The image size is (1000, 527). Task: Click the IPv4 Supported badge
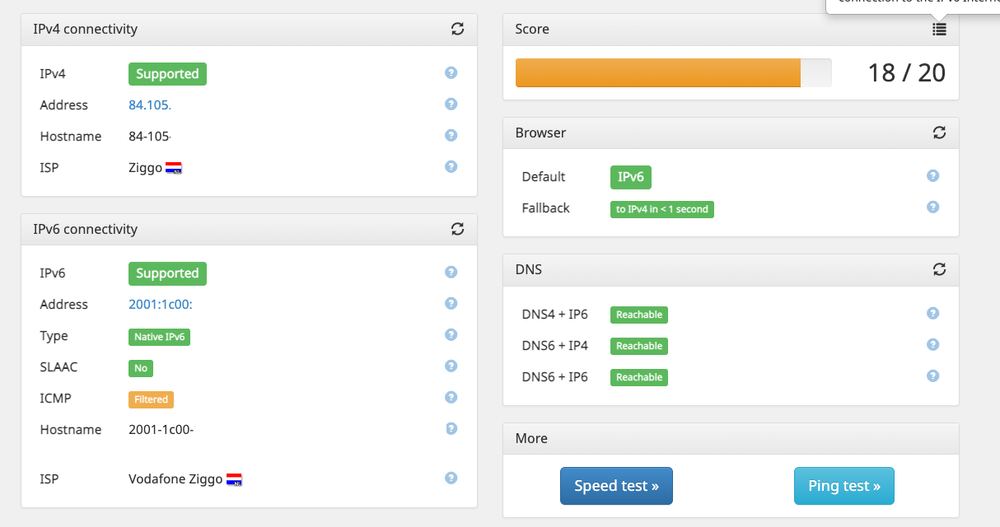pyautogui.click(x=167, y=74)
